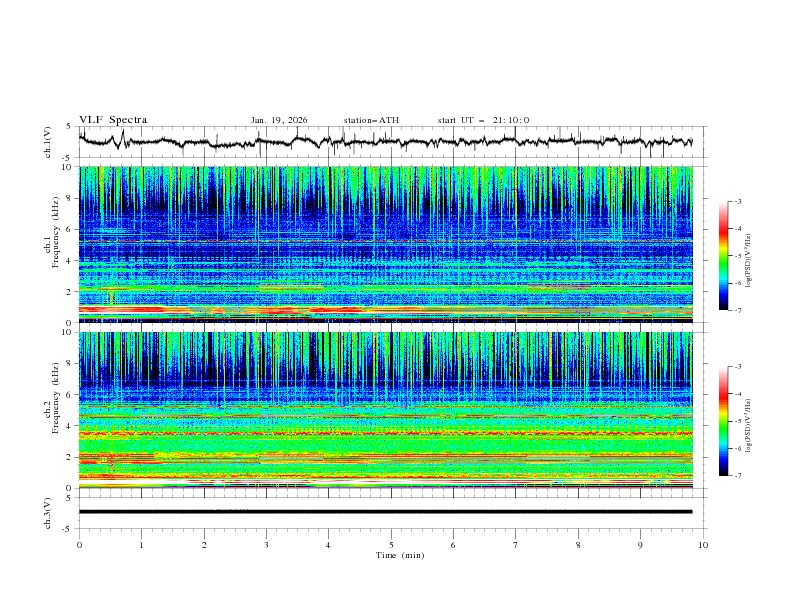The image size is (792, 612).
Task: Click the ch.2 spectrogram color scale bar
Action: 723,421
